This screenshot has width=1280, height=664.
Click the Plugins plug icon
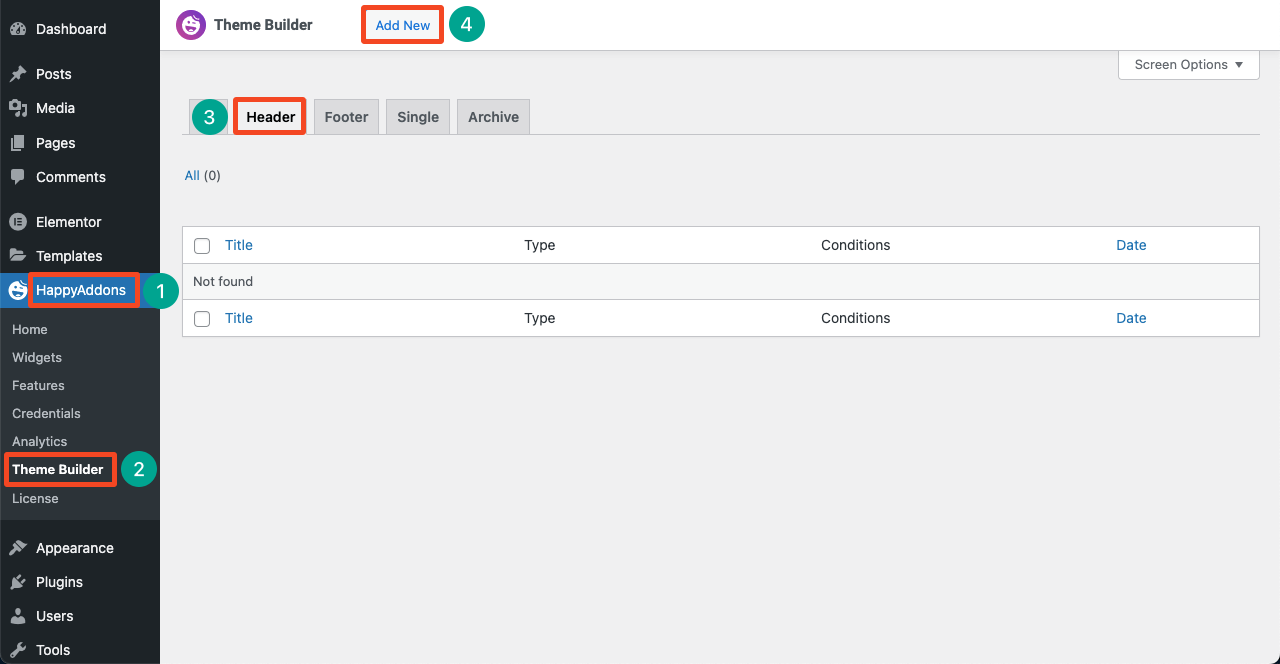(18, 582)
